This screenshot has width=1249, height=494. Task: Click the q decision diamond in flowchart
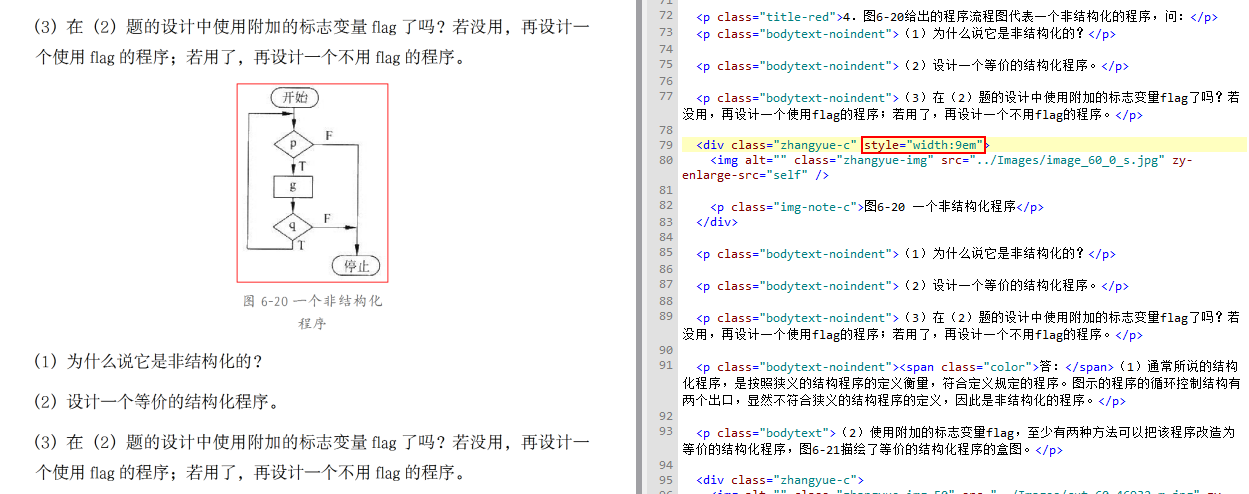click(x=293, y=226)
